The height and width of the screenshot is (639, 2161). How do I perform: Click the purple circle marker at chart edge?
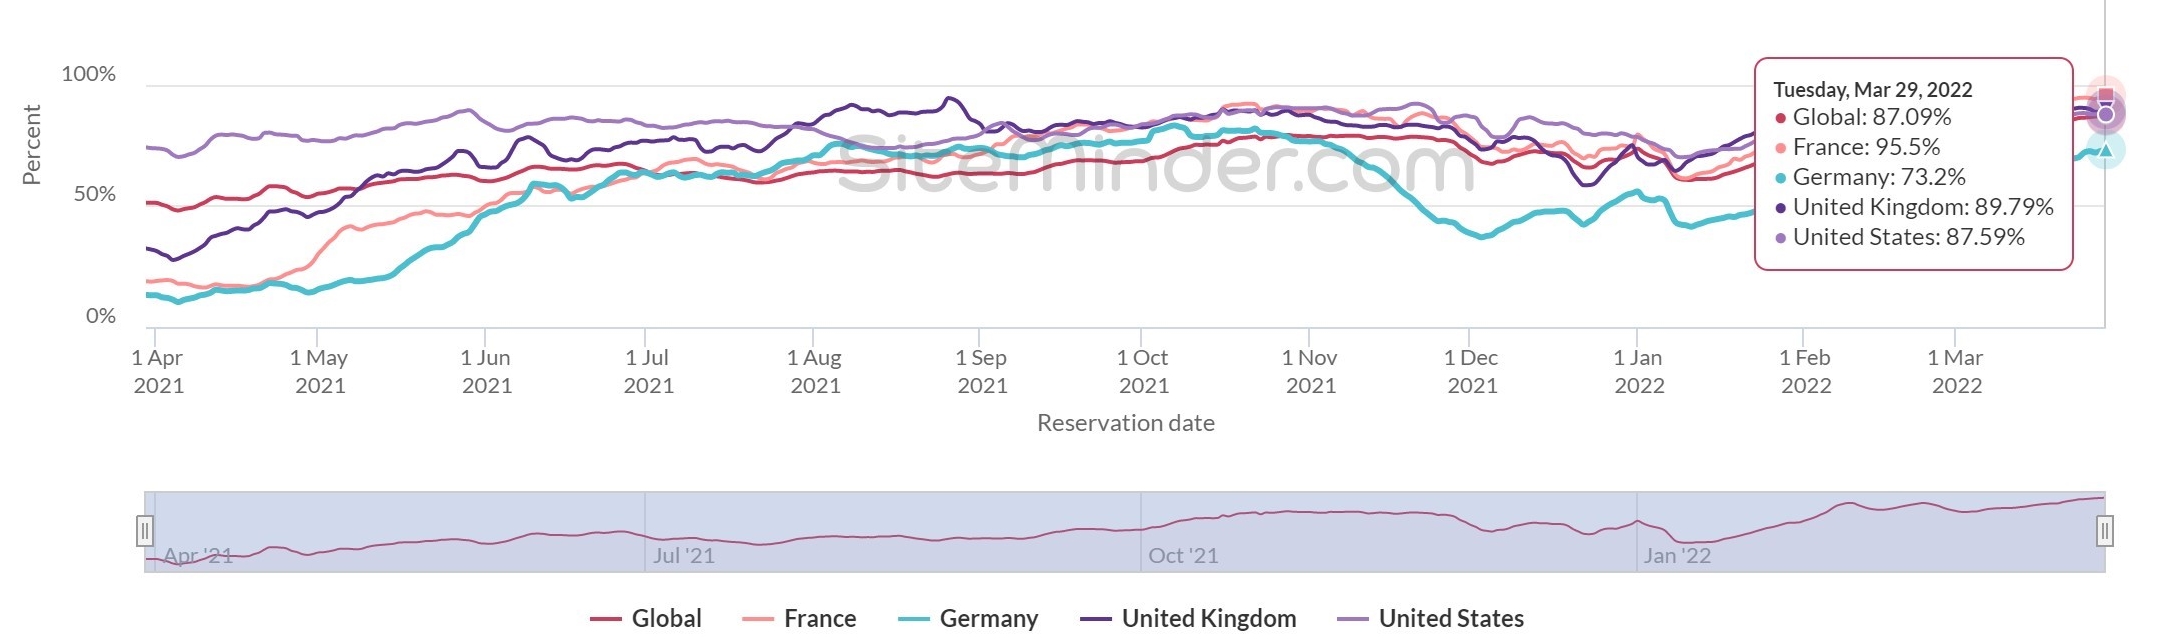point(2105,115)
